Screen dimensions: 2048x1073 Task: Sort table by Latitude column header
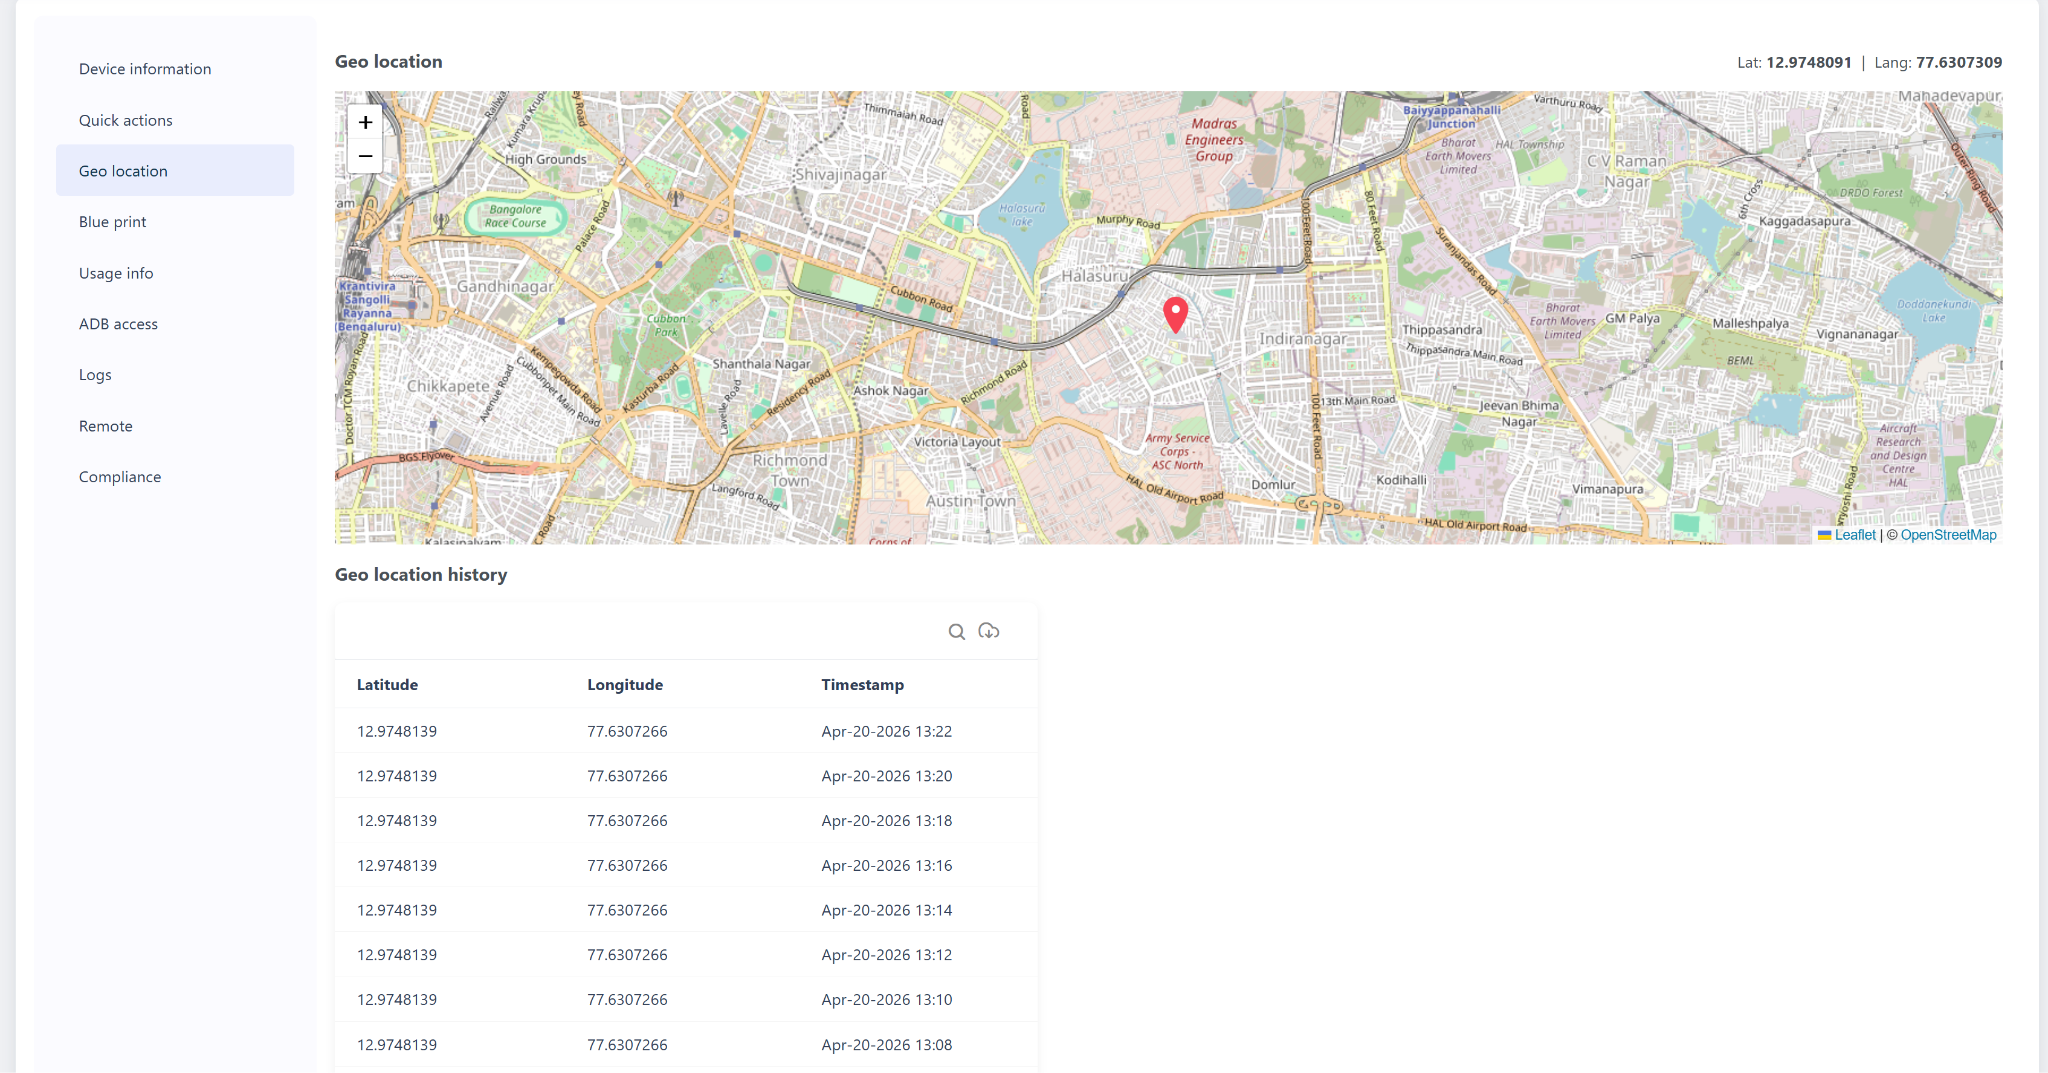387,685
